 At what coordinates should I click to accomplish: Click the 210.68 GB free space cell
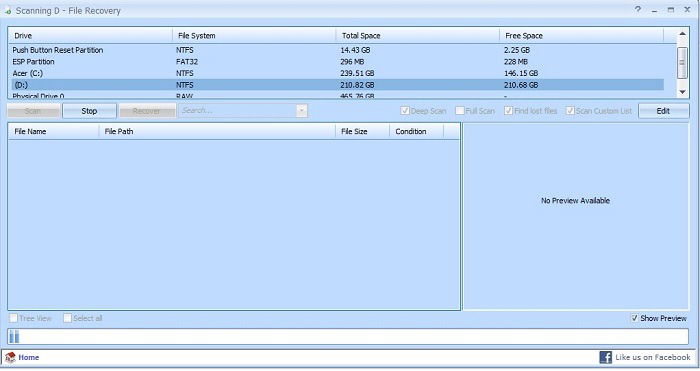(521, 85)
